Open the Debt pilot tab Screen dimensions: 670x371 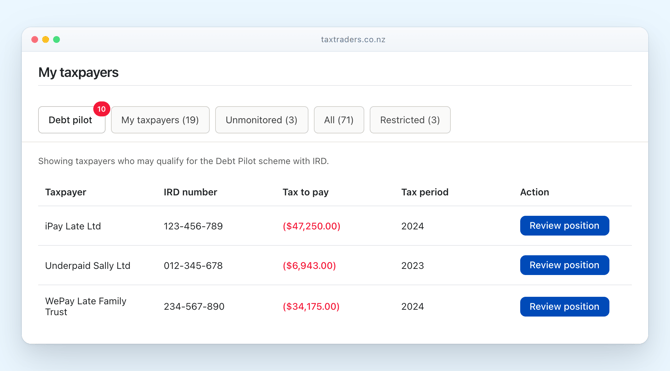click(x=71, y=120)
